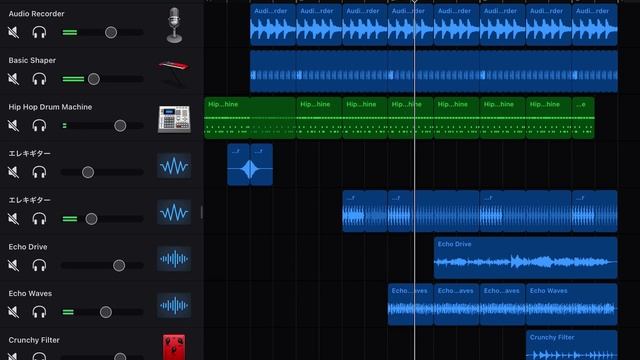Tap waveform icon of エレキギター track above Echo Drive
640x360 pixels.
(x=174, y=212)
